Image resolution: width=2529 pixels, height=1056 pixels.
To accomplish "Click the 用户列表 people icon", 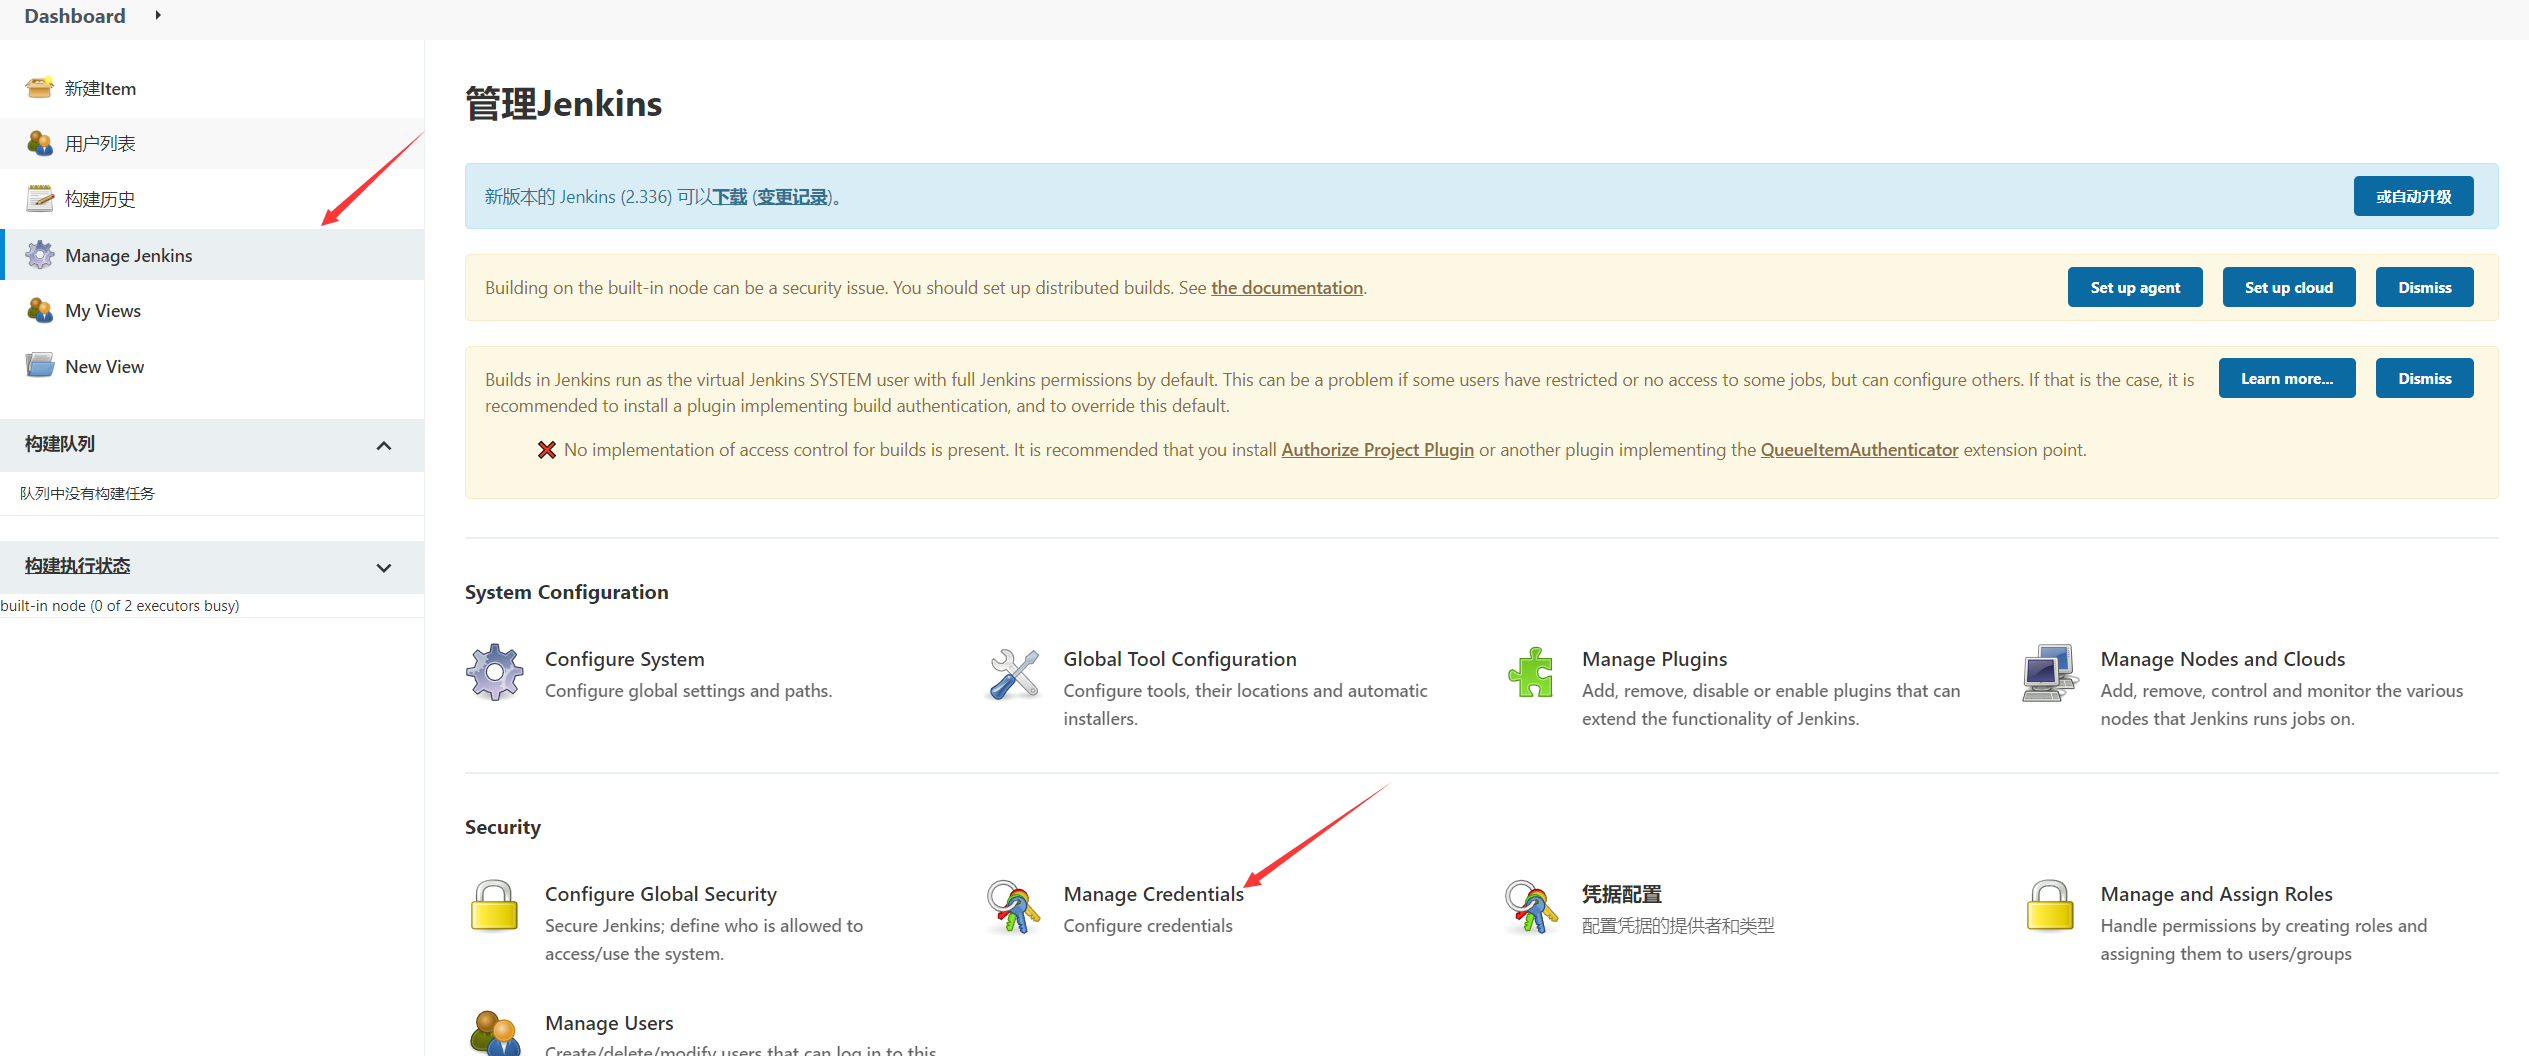I will 39,143.
